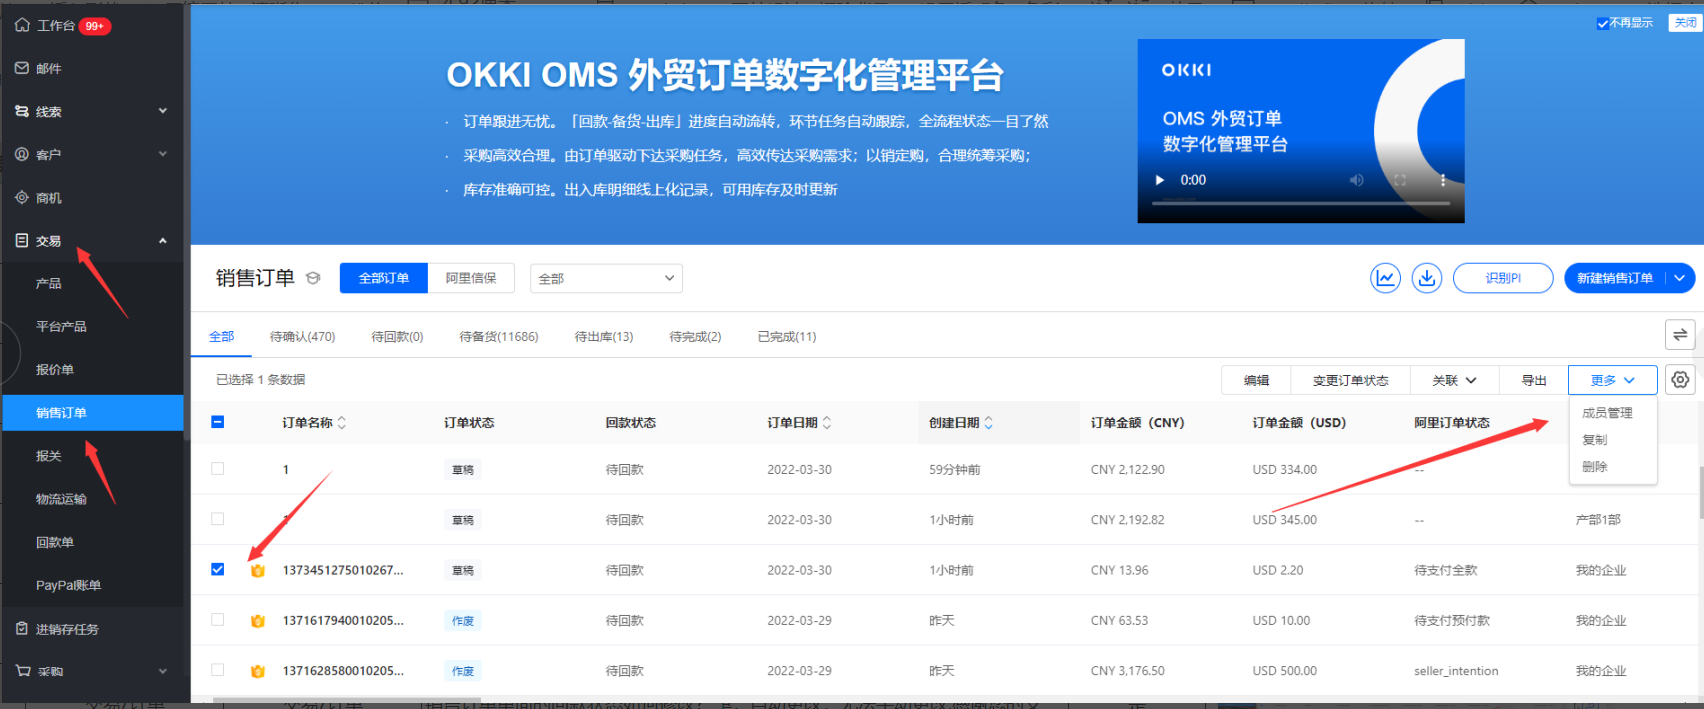Click the column switch arrows icon
The image size is (1704, 709).
click(x=1680, y=335)
